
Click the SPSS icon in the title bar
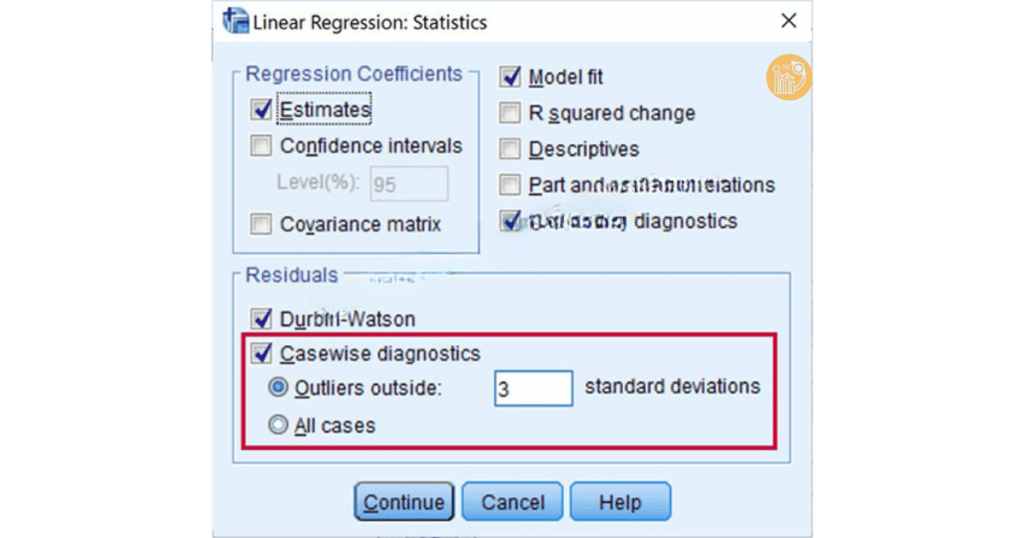coord(236,20)
